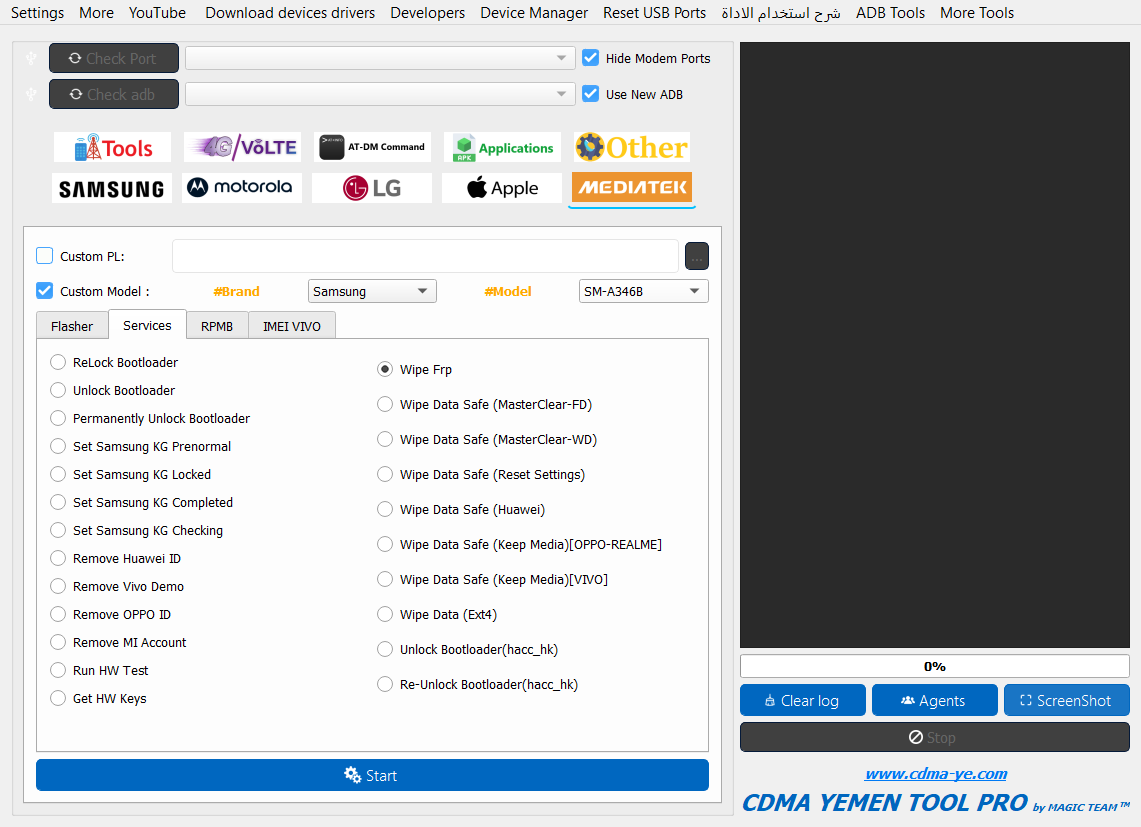This screenshot has width=1141, height=827.
Task: Expand the #Brand Samsung dropdown
Action: [372, 292]
